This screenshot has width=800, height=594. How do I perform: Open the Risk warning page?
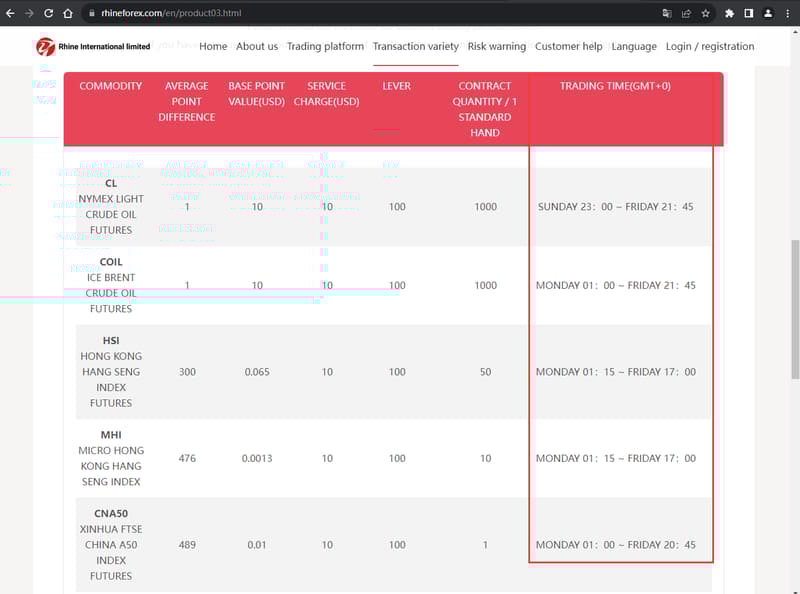[x=496, y=46]
